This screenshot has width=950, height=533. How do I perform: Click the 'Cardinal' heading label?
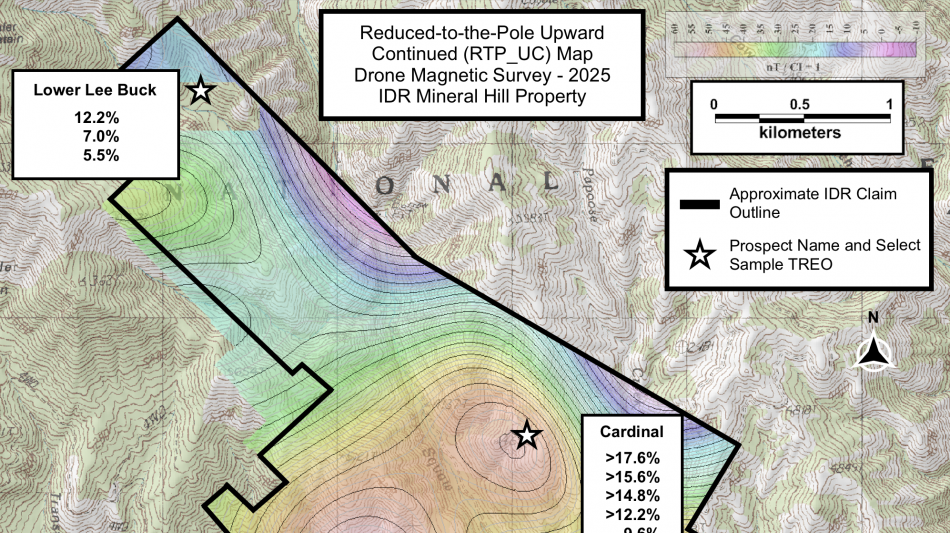pyautogui.click(x=631, y=431)
